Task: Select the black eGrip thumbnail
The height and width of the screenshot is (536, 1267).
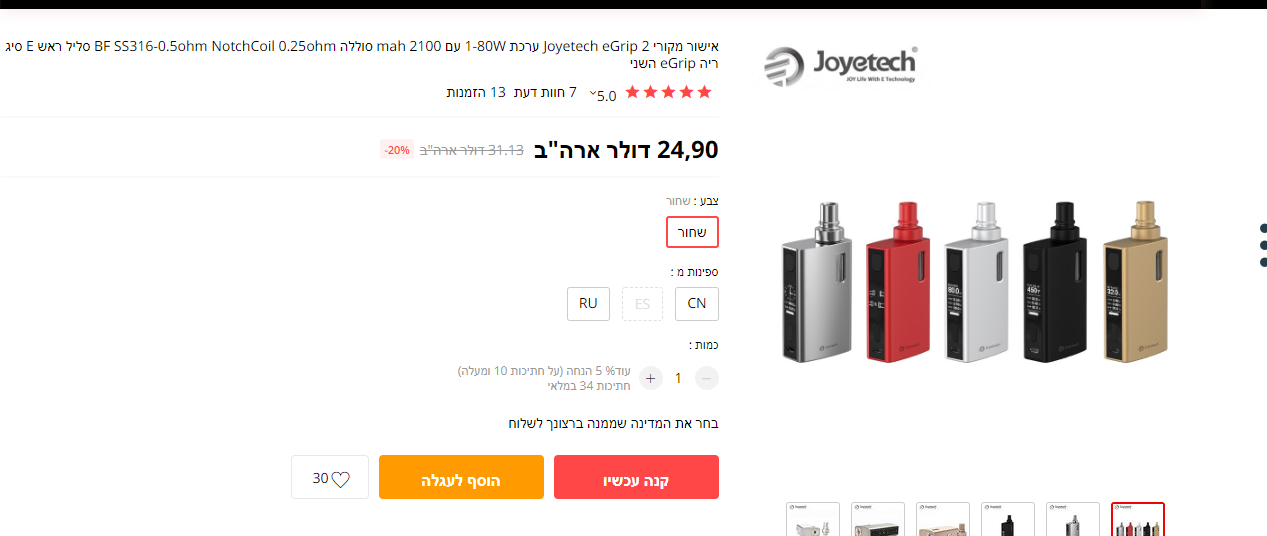Action: [x=1008, y=520]
